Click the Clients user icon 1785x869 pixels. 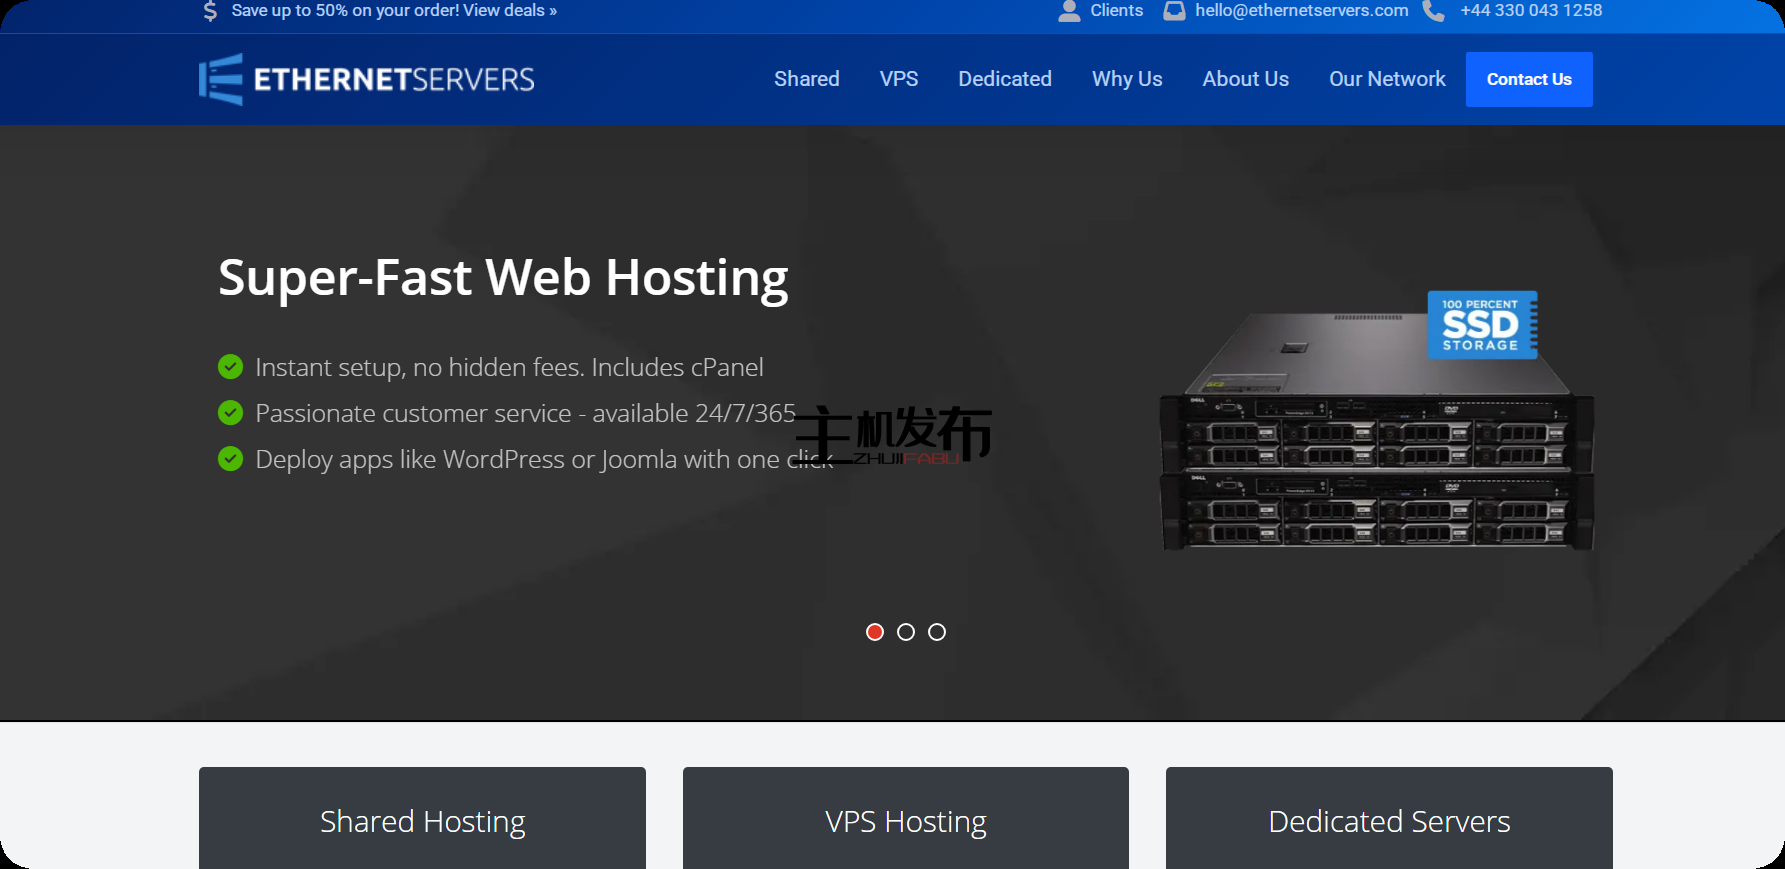click(1069, 11)
